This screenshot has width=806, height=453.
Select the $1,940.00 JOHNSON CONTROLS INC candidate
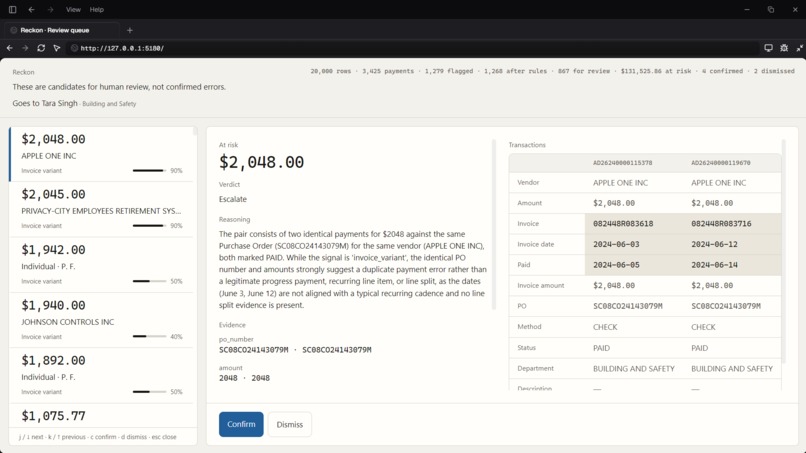101,320
